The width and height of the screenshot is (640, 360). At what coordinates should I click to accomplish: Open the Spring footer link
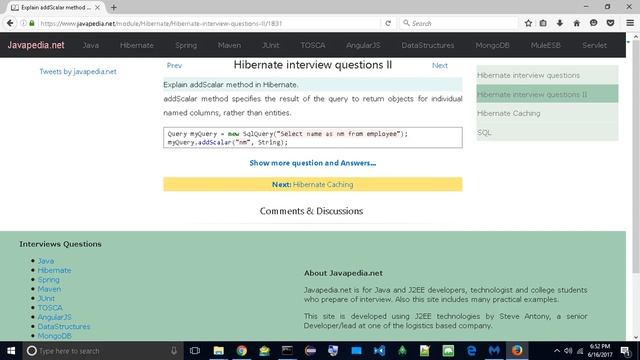[49, 280]
